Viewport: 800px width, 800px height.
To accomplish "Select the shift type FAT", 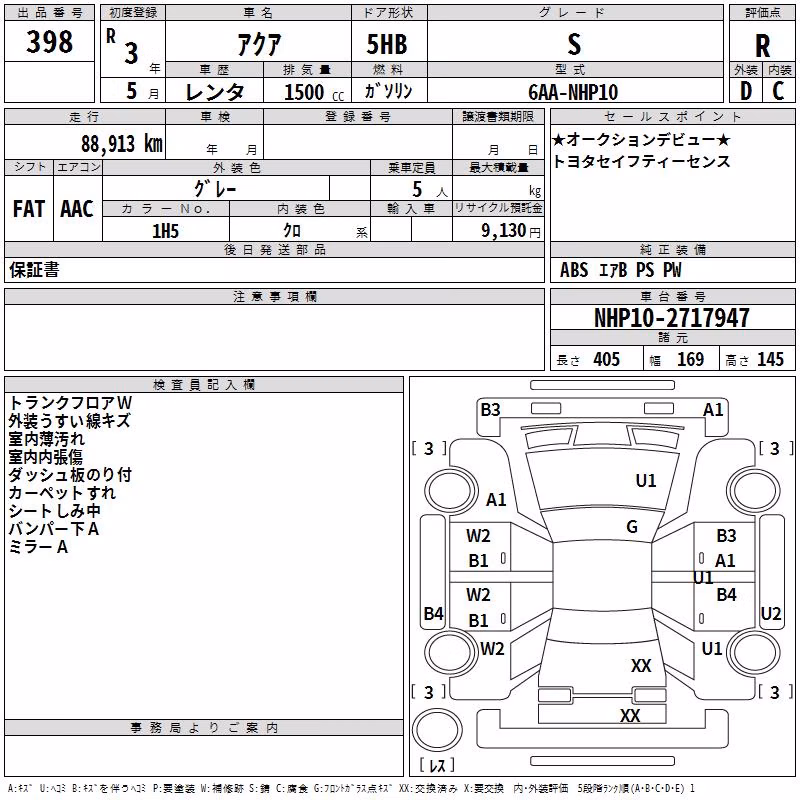I will (x=29, y=209).
